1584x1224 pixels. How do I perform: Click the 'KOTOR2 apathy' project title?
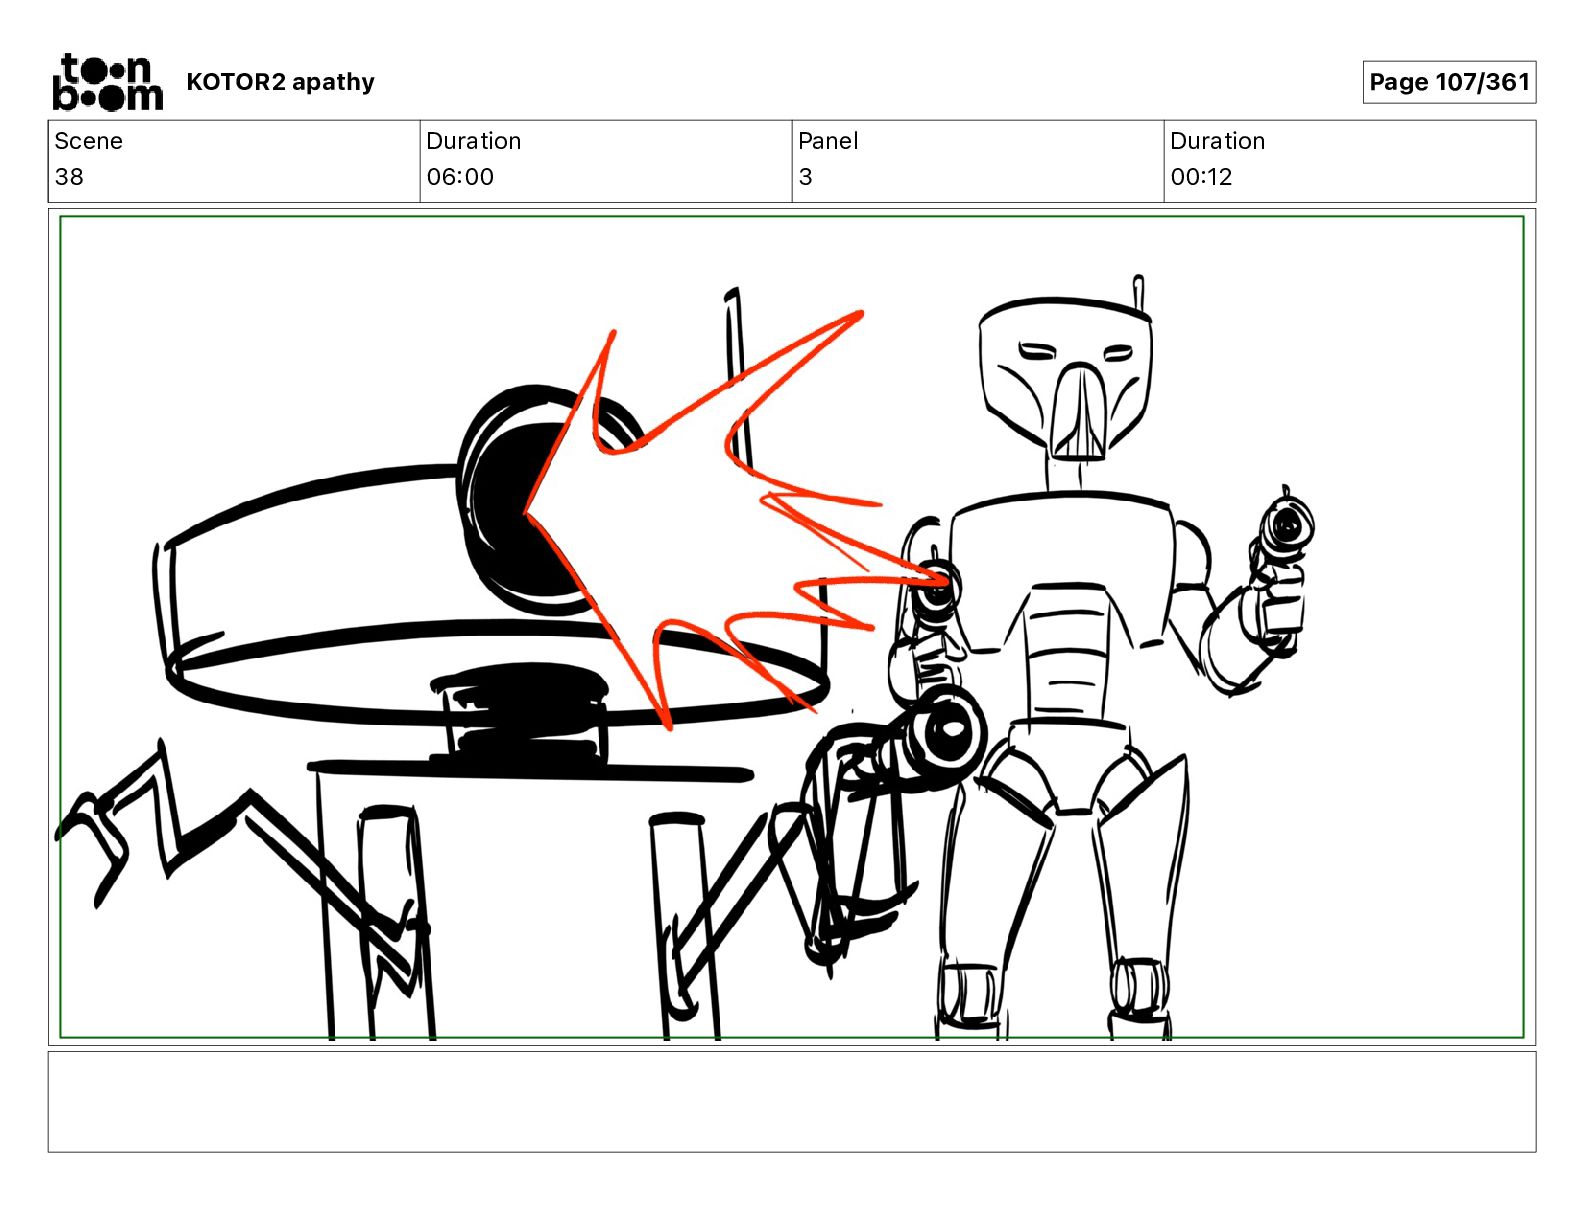coord(280,82)
